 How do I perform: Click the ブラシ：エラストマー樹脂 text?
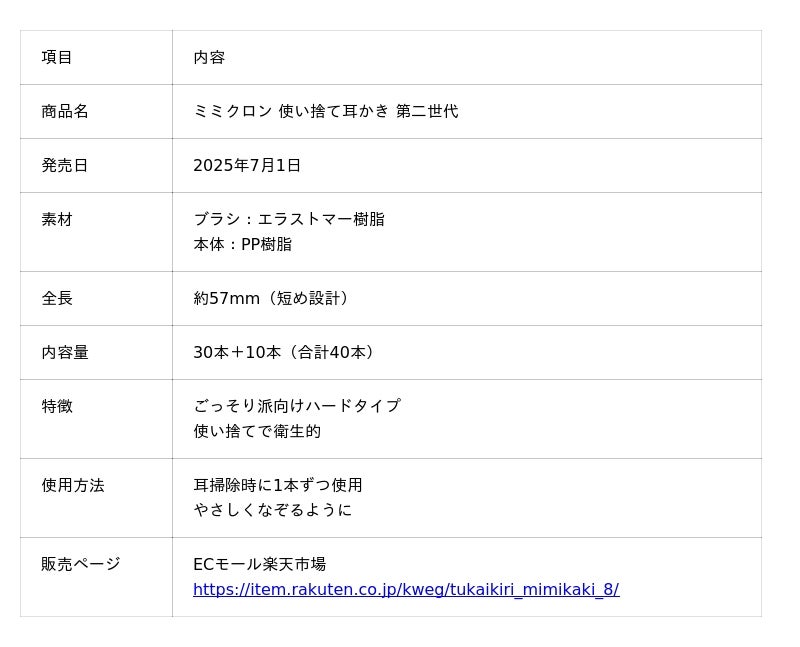pos(289,219)
